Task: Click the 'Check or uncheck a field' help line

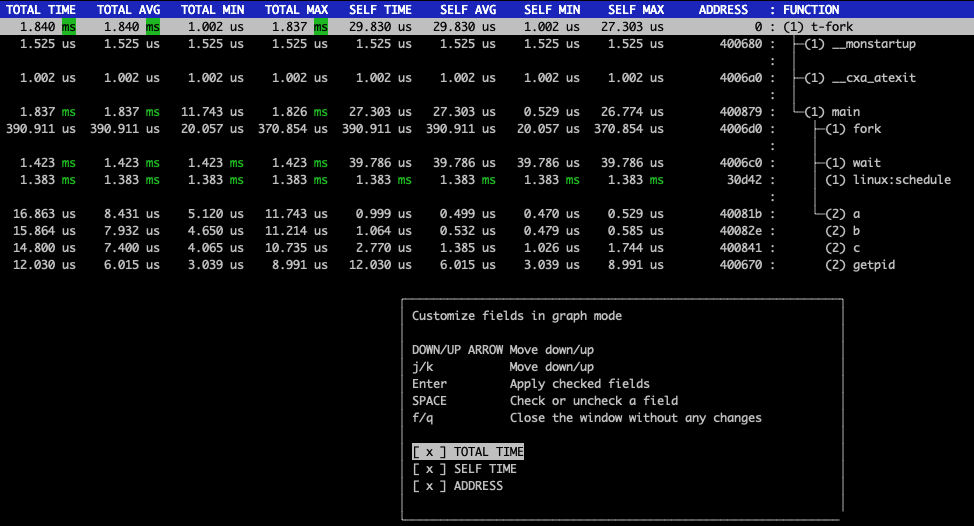Action: (594, 401)
